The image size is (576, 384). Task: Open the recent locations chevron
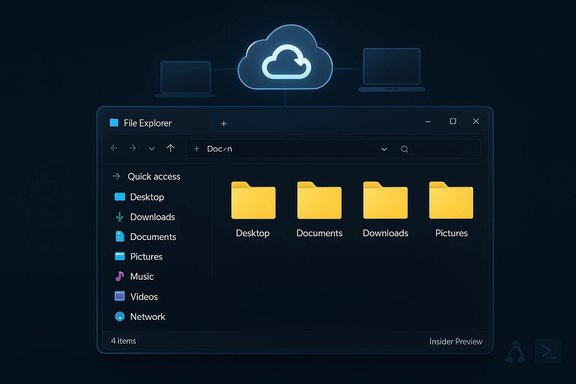pos(151,149)
